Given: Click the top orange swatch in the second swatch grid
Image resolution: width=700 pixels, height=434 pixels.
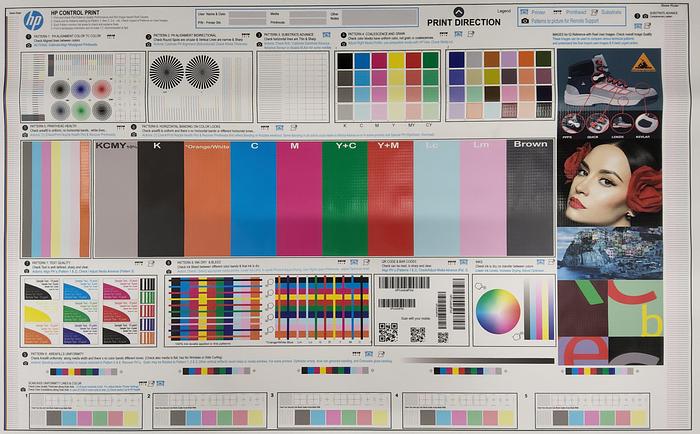Looking at the screenshot, I should coord(526,59).
